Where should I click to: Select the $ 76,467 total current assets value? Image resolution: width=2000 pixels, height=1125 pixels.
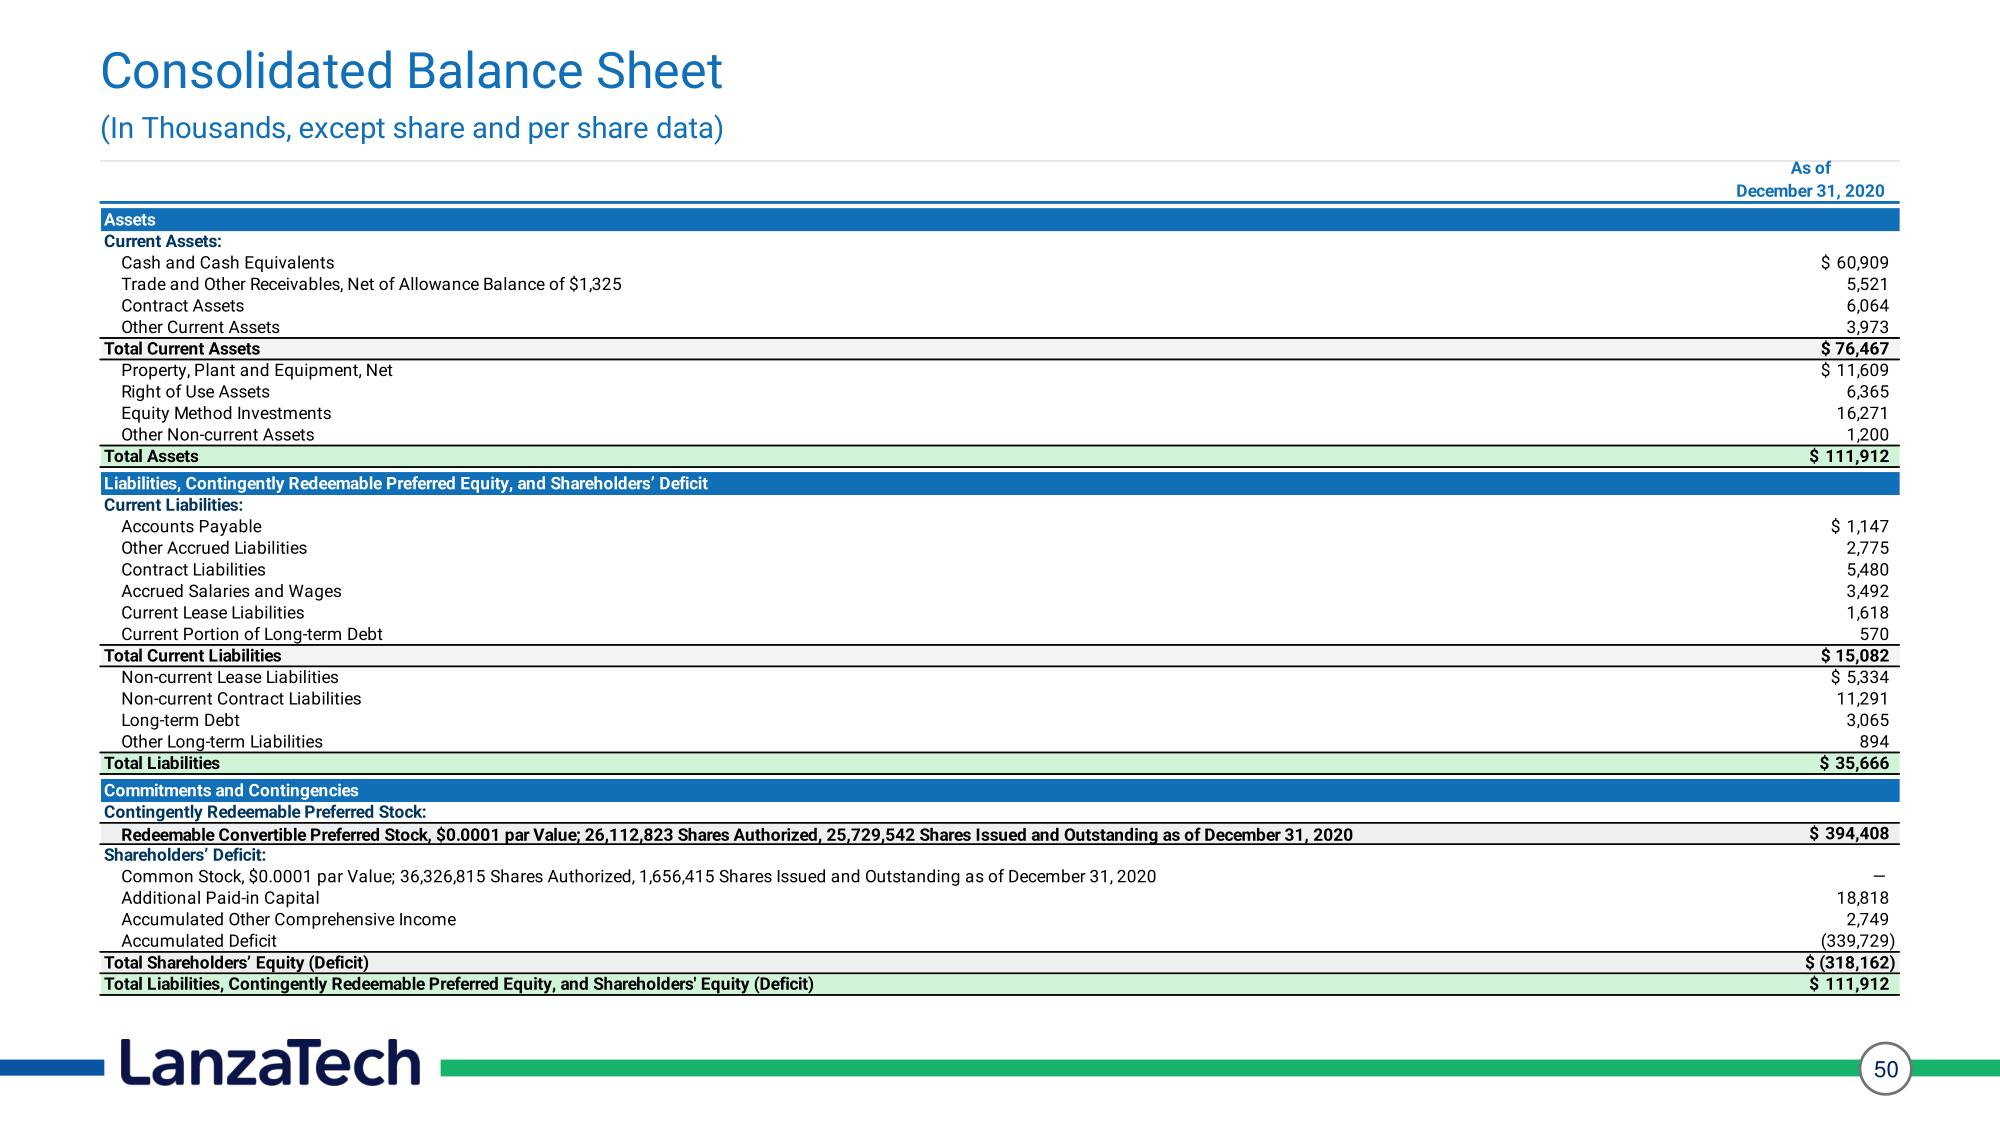click(1855, 349)
